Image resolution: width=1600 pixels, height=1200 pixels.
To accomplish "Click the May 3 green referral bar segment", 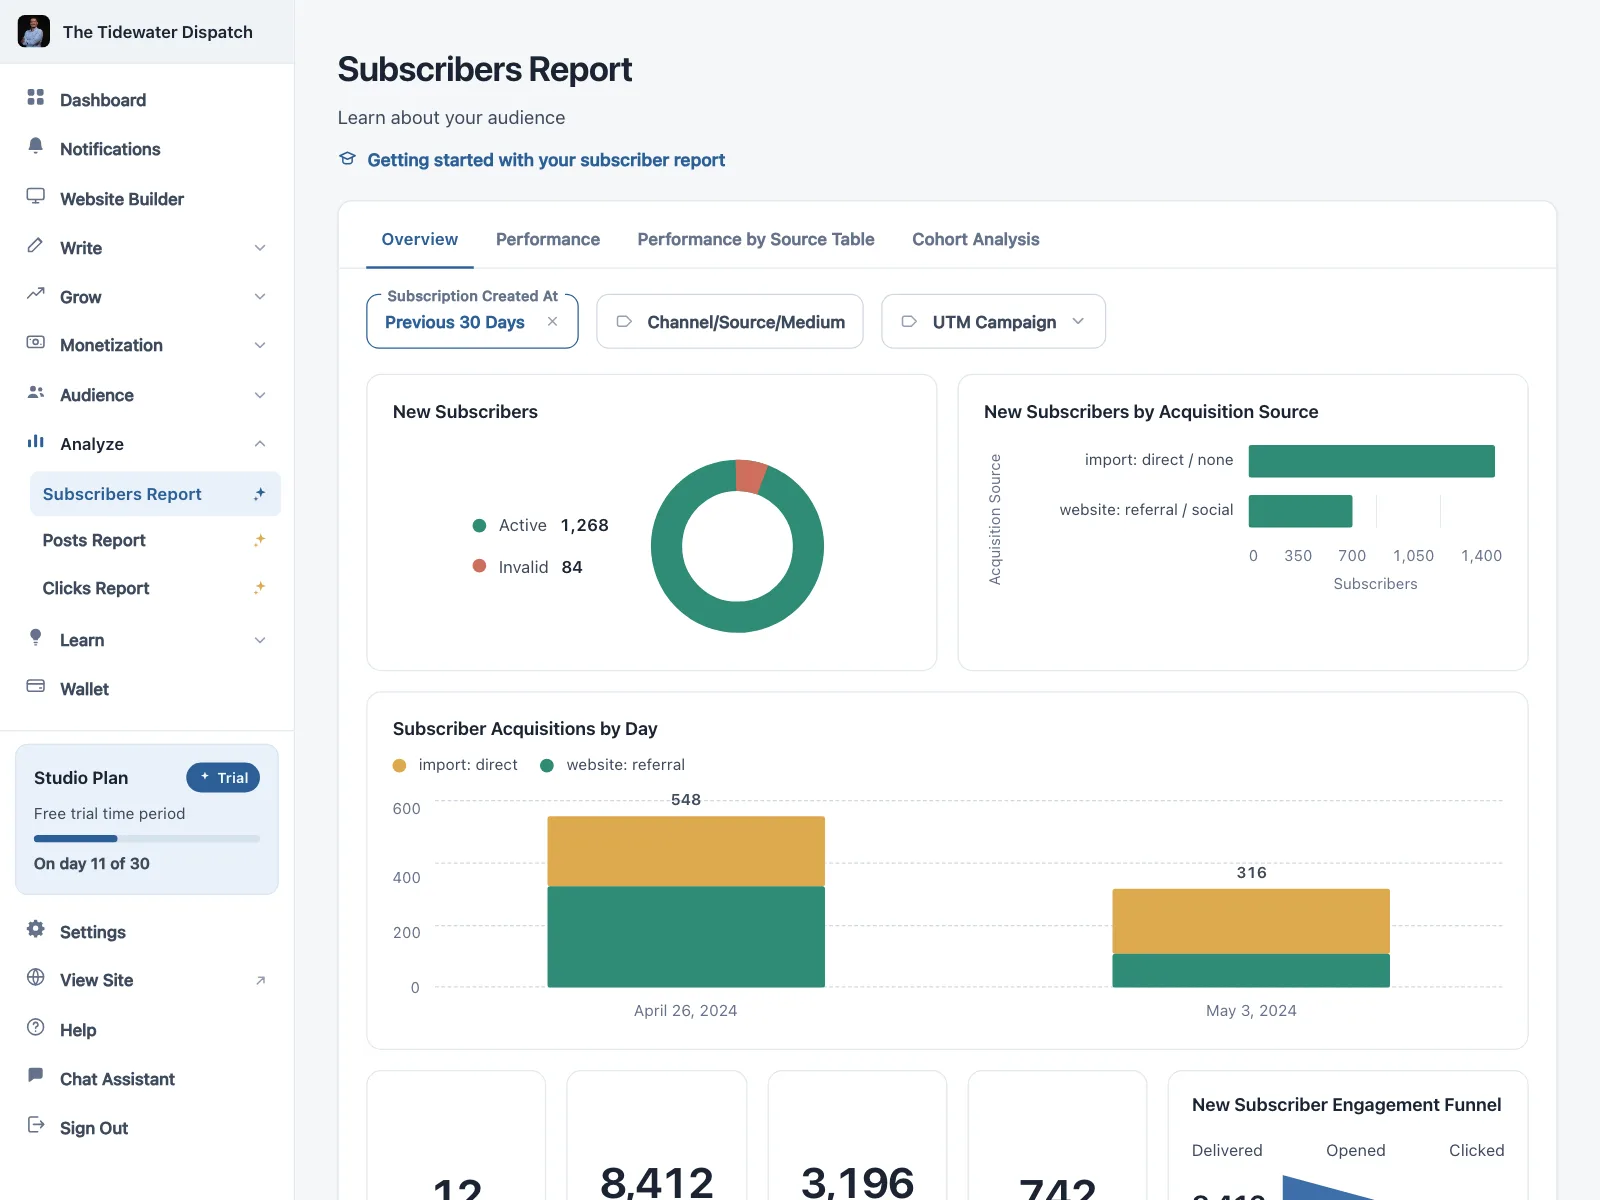I will 1251,970.
